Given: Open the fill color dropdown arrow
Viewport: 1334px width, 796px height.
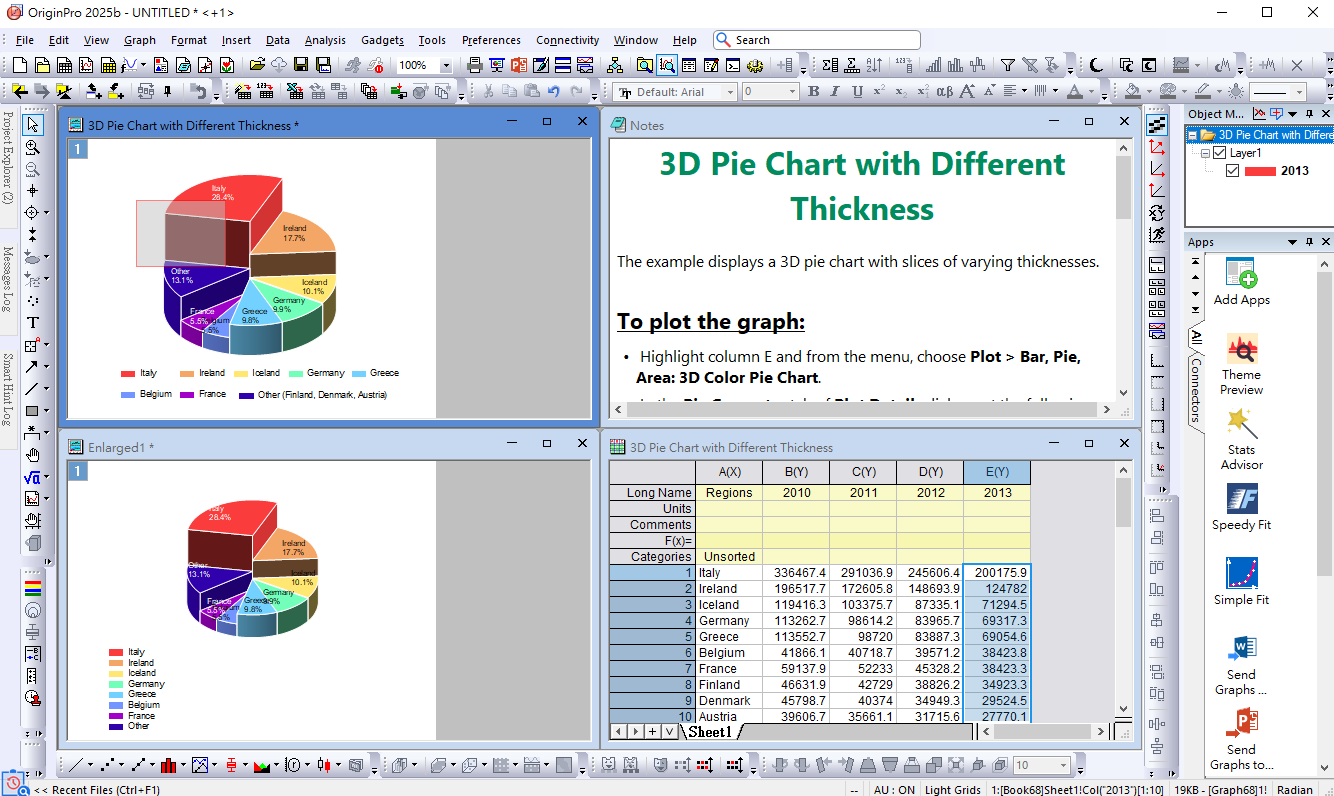Looking at the screenshot, I should (1147, 92).
